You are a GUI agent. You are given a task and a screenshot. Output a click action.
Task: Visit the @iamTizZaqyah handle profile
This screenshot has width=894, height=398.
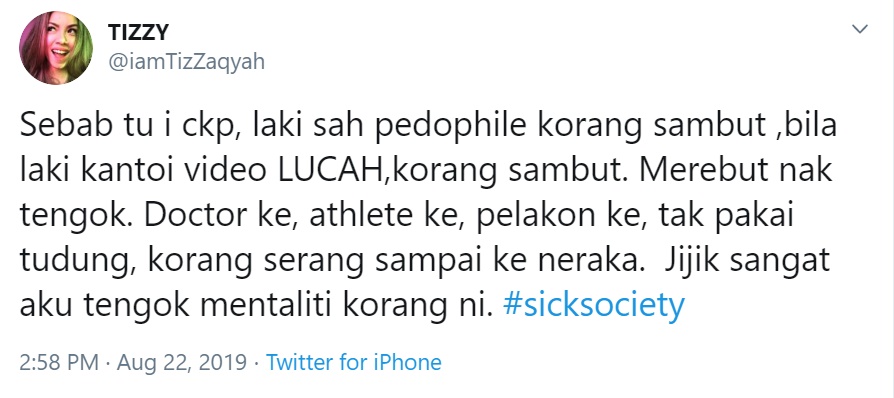(x=186, y=62)
